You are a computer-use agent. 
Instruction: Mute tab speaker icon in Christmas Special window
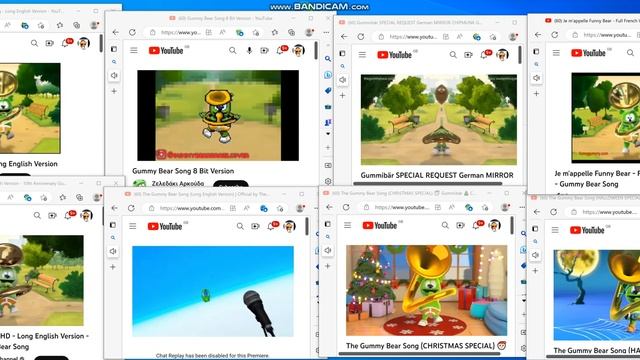(x=328, y=250)
